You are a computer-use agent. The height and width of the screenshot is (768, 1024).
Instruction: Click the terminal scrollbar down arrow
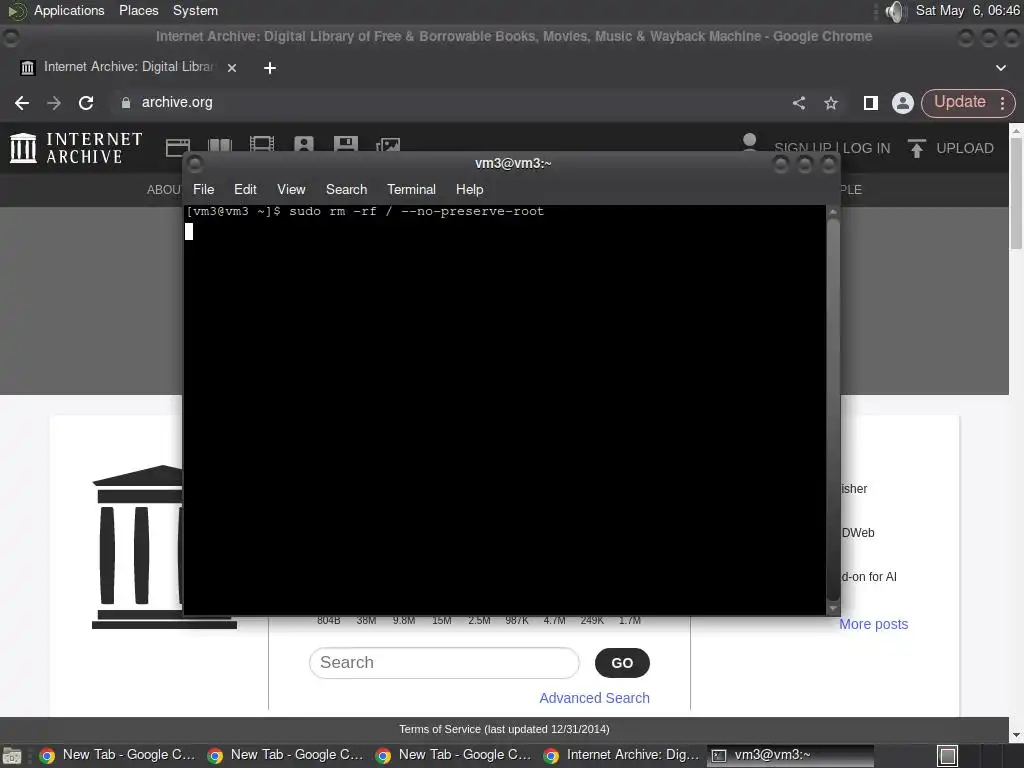[833, 609]
